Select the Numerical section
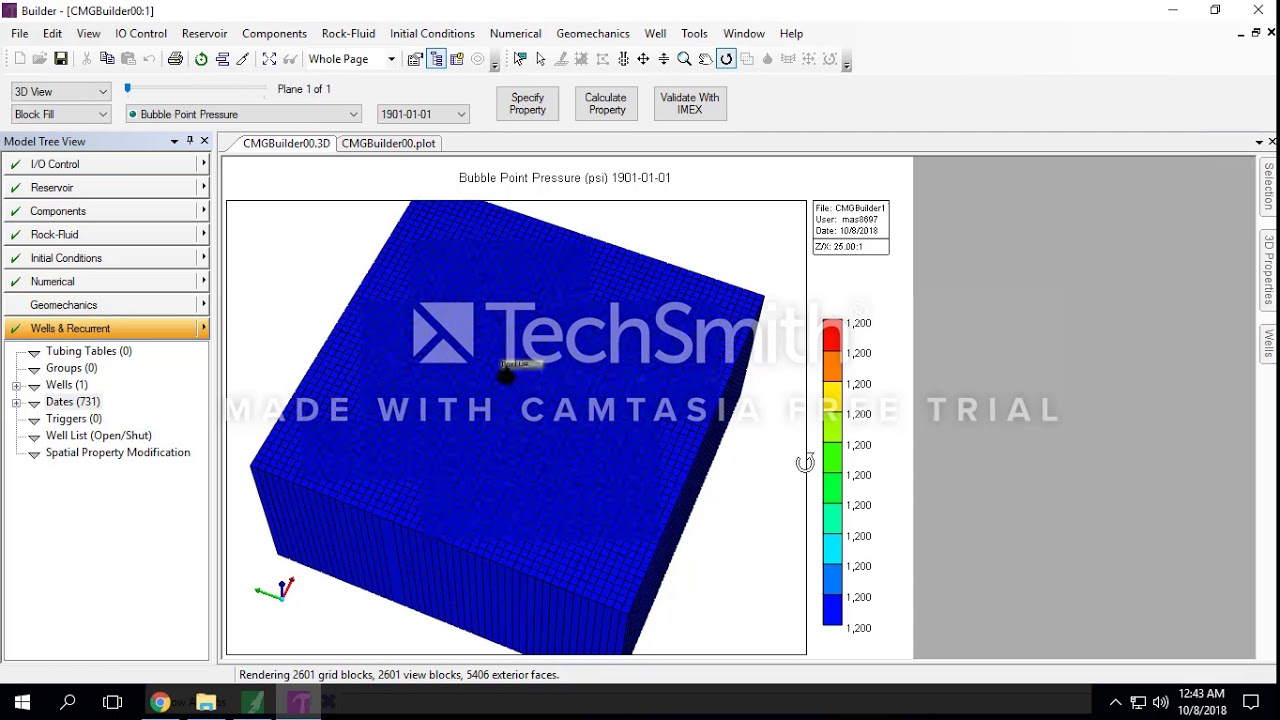This screenshot has height=720, width=1280. [106, 281]
